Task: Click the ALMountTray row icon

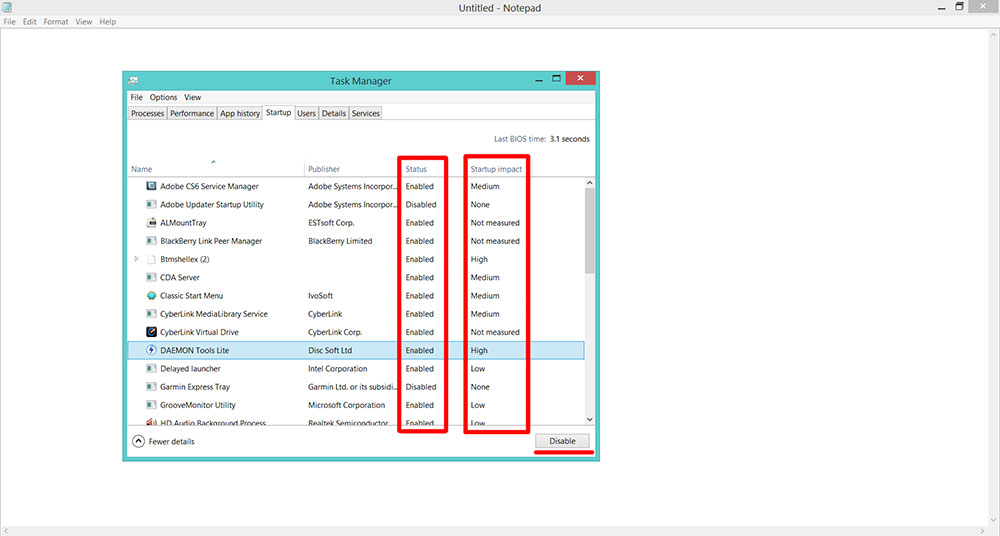Action: pyautogui.click(x=151, y=223)
